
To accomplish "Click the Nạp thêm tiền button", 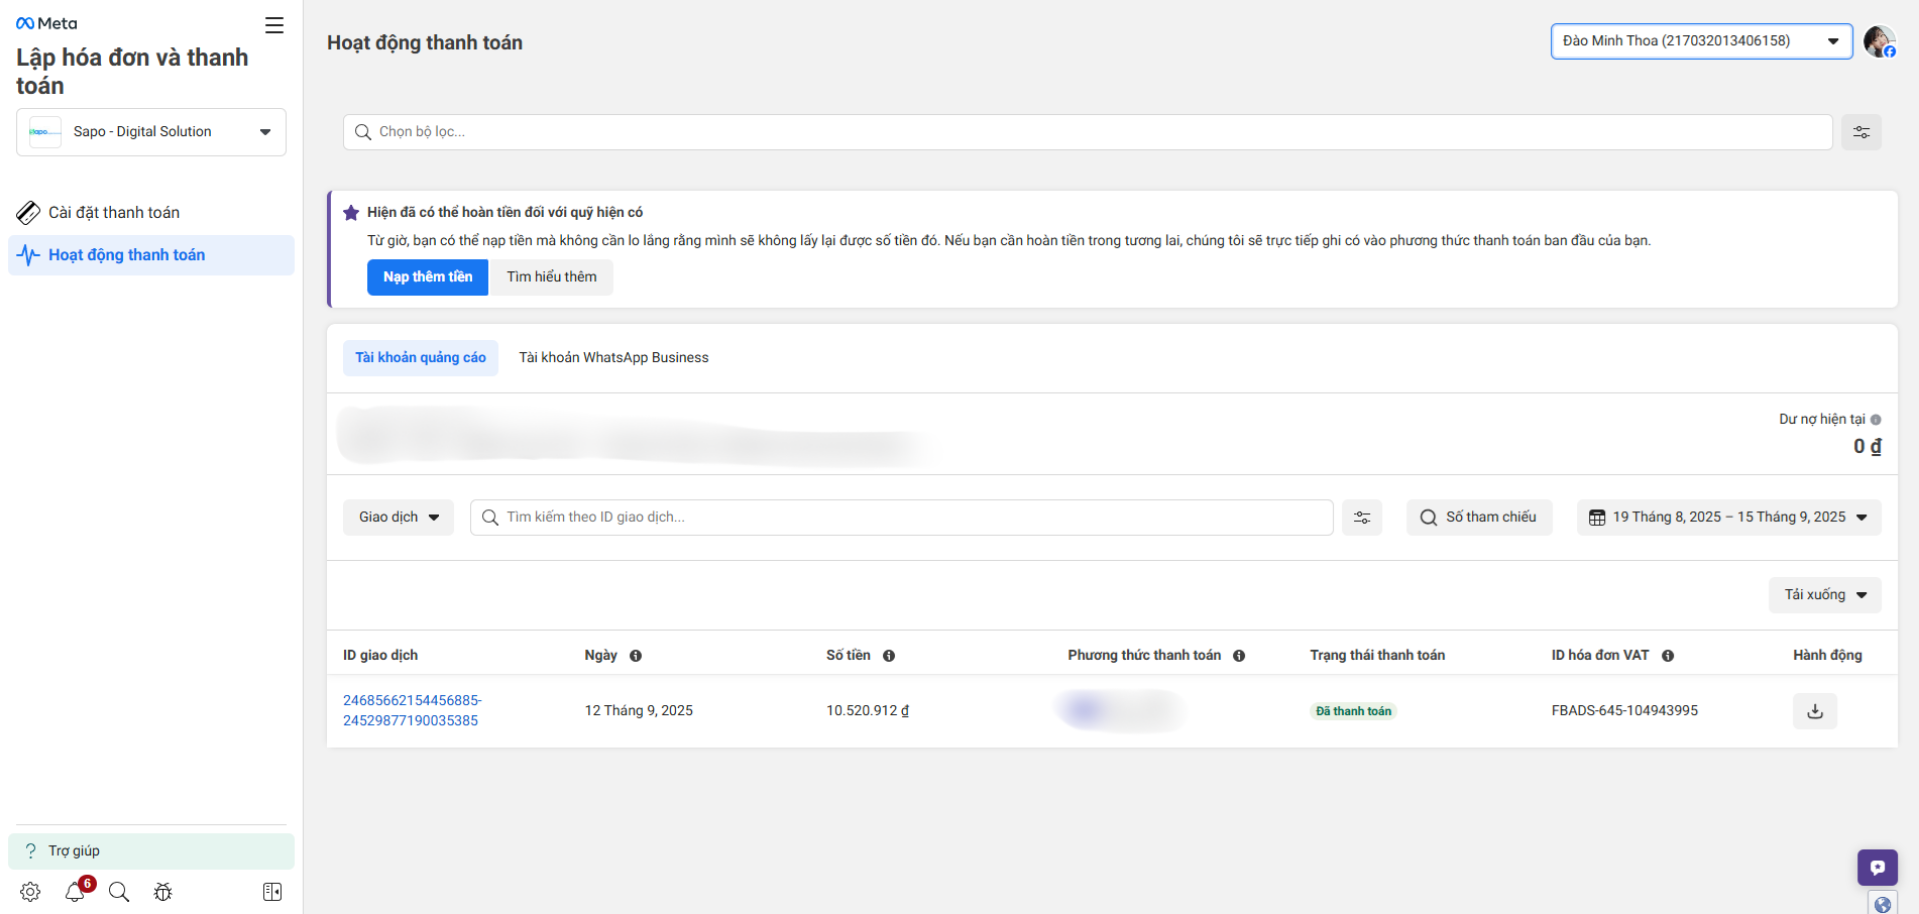I will click(x=427, y=277).
